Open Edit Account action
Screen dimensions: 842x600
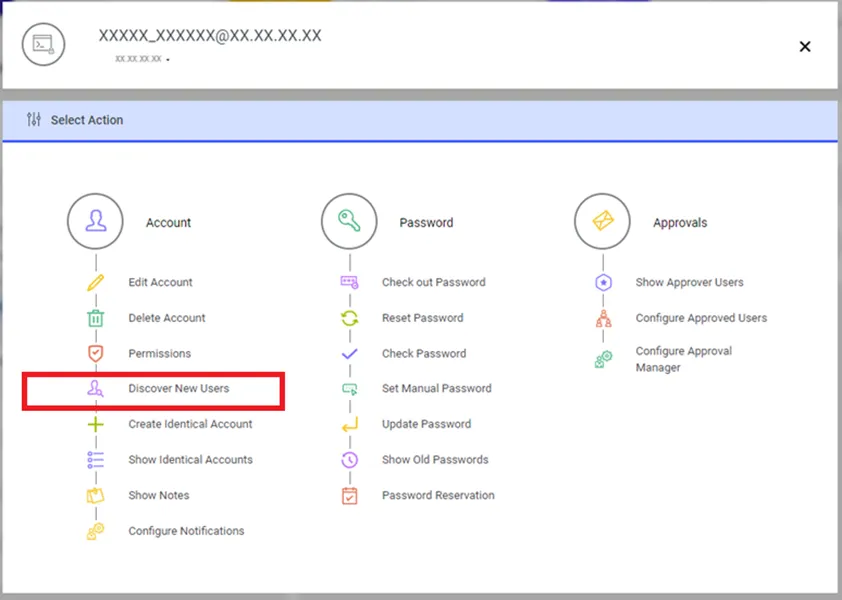coord(160,283)
